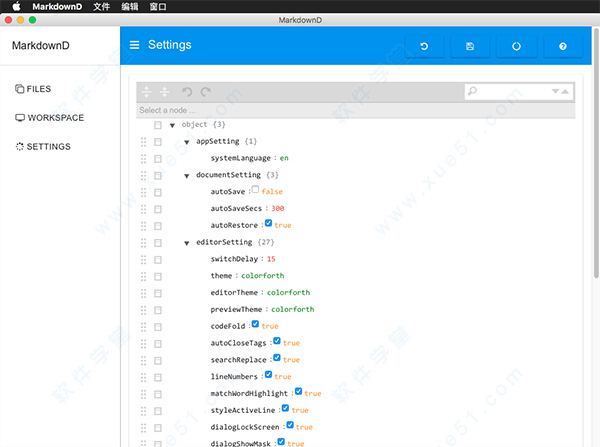Jump to previous search result arrow

pyautogui.click(x=565, y=91)
